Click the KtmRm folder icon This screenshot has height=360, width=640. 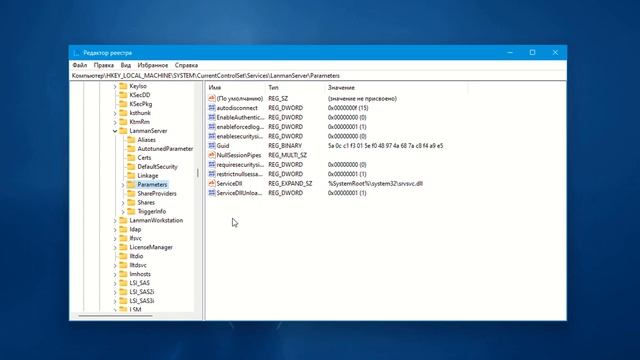click(x=123, y=122)
